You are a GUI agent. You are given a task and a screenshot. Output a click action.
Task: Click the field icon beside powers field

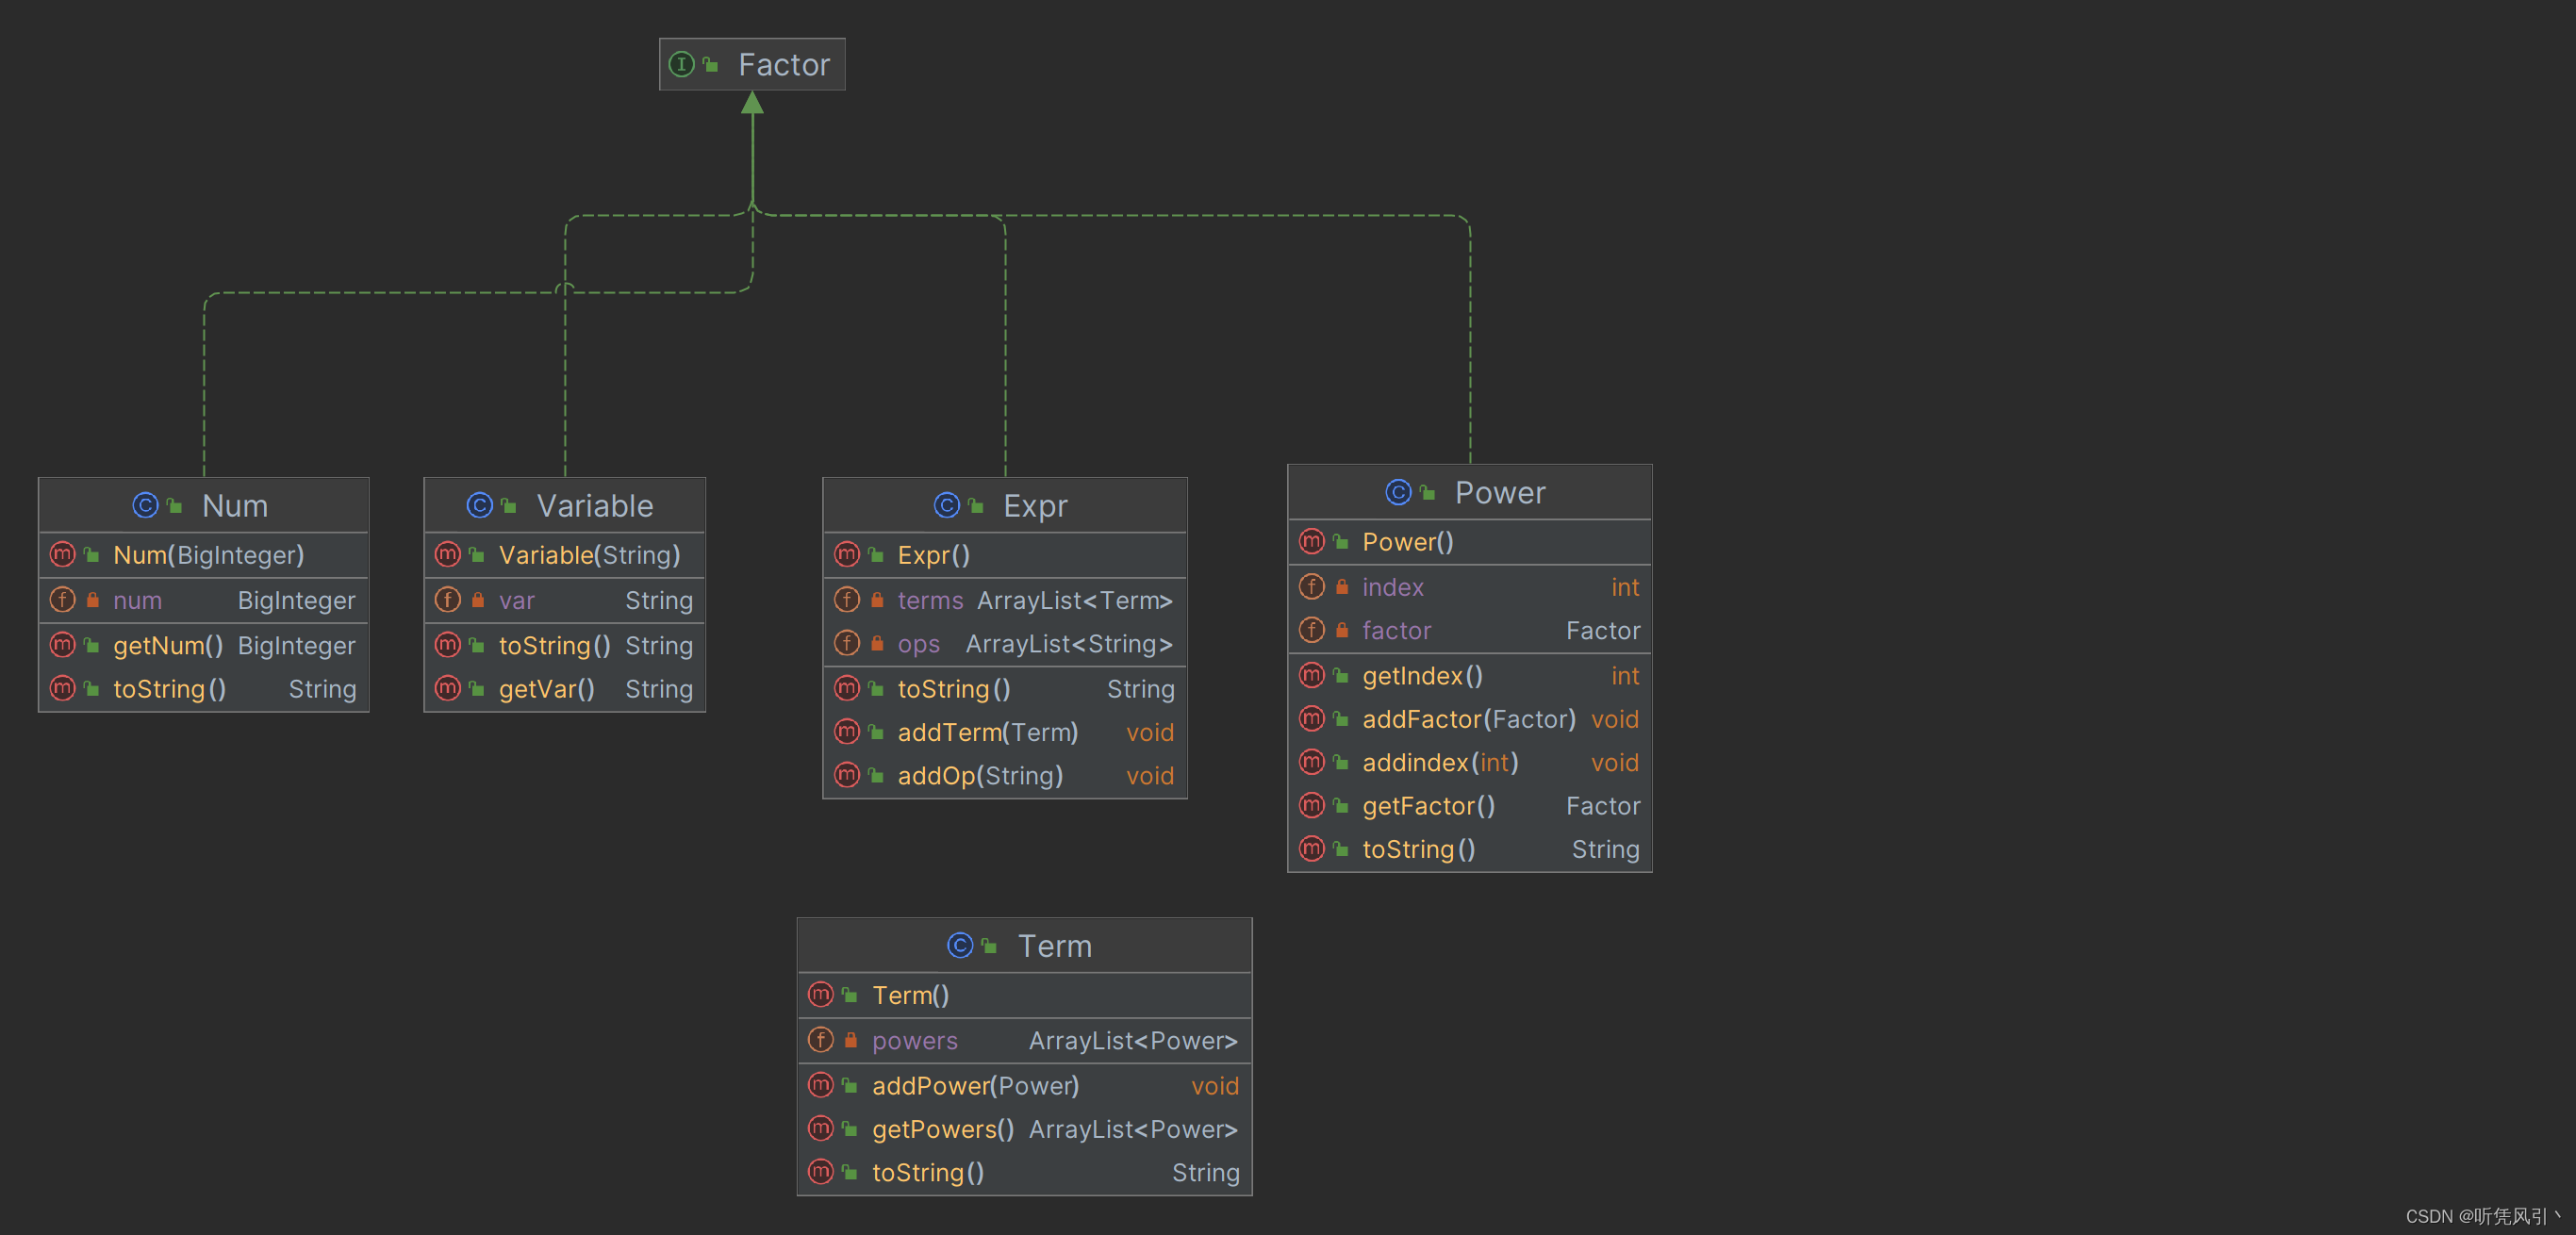pyautogui.click(x=821, y=1040)
